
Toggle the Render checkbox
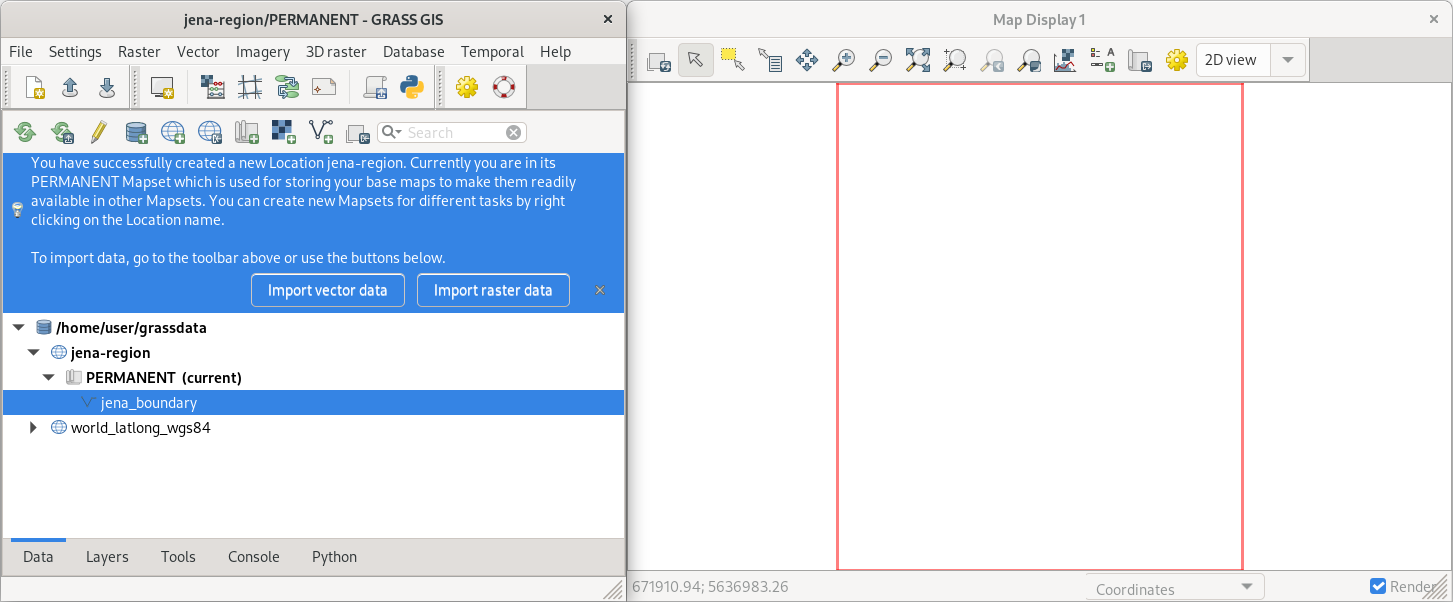click(1378, 587)
